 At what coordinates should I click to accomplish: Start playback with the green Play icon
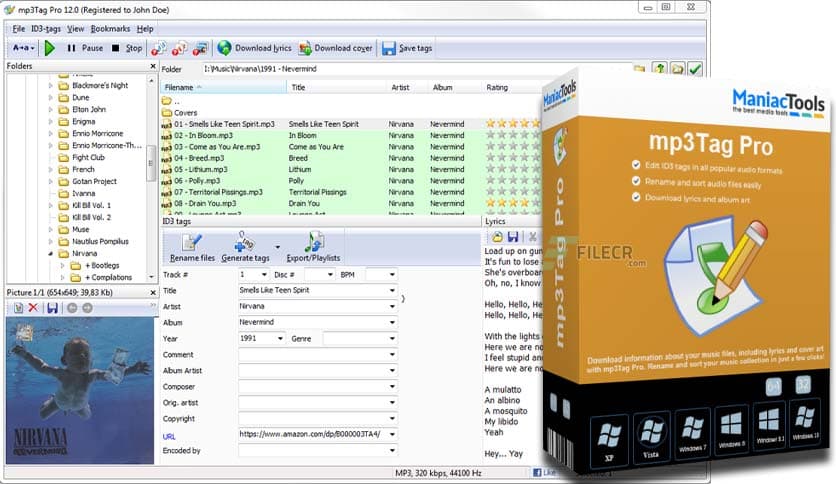tap(50, 48)
